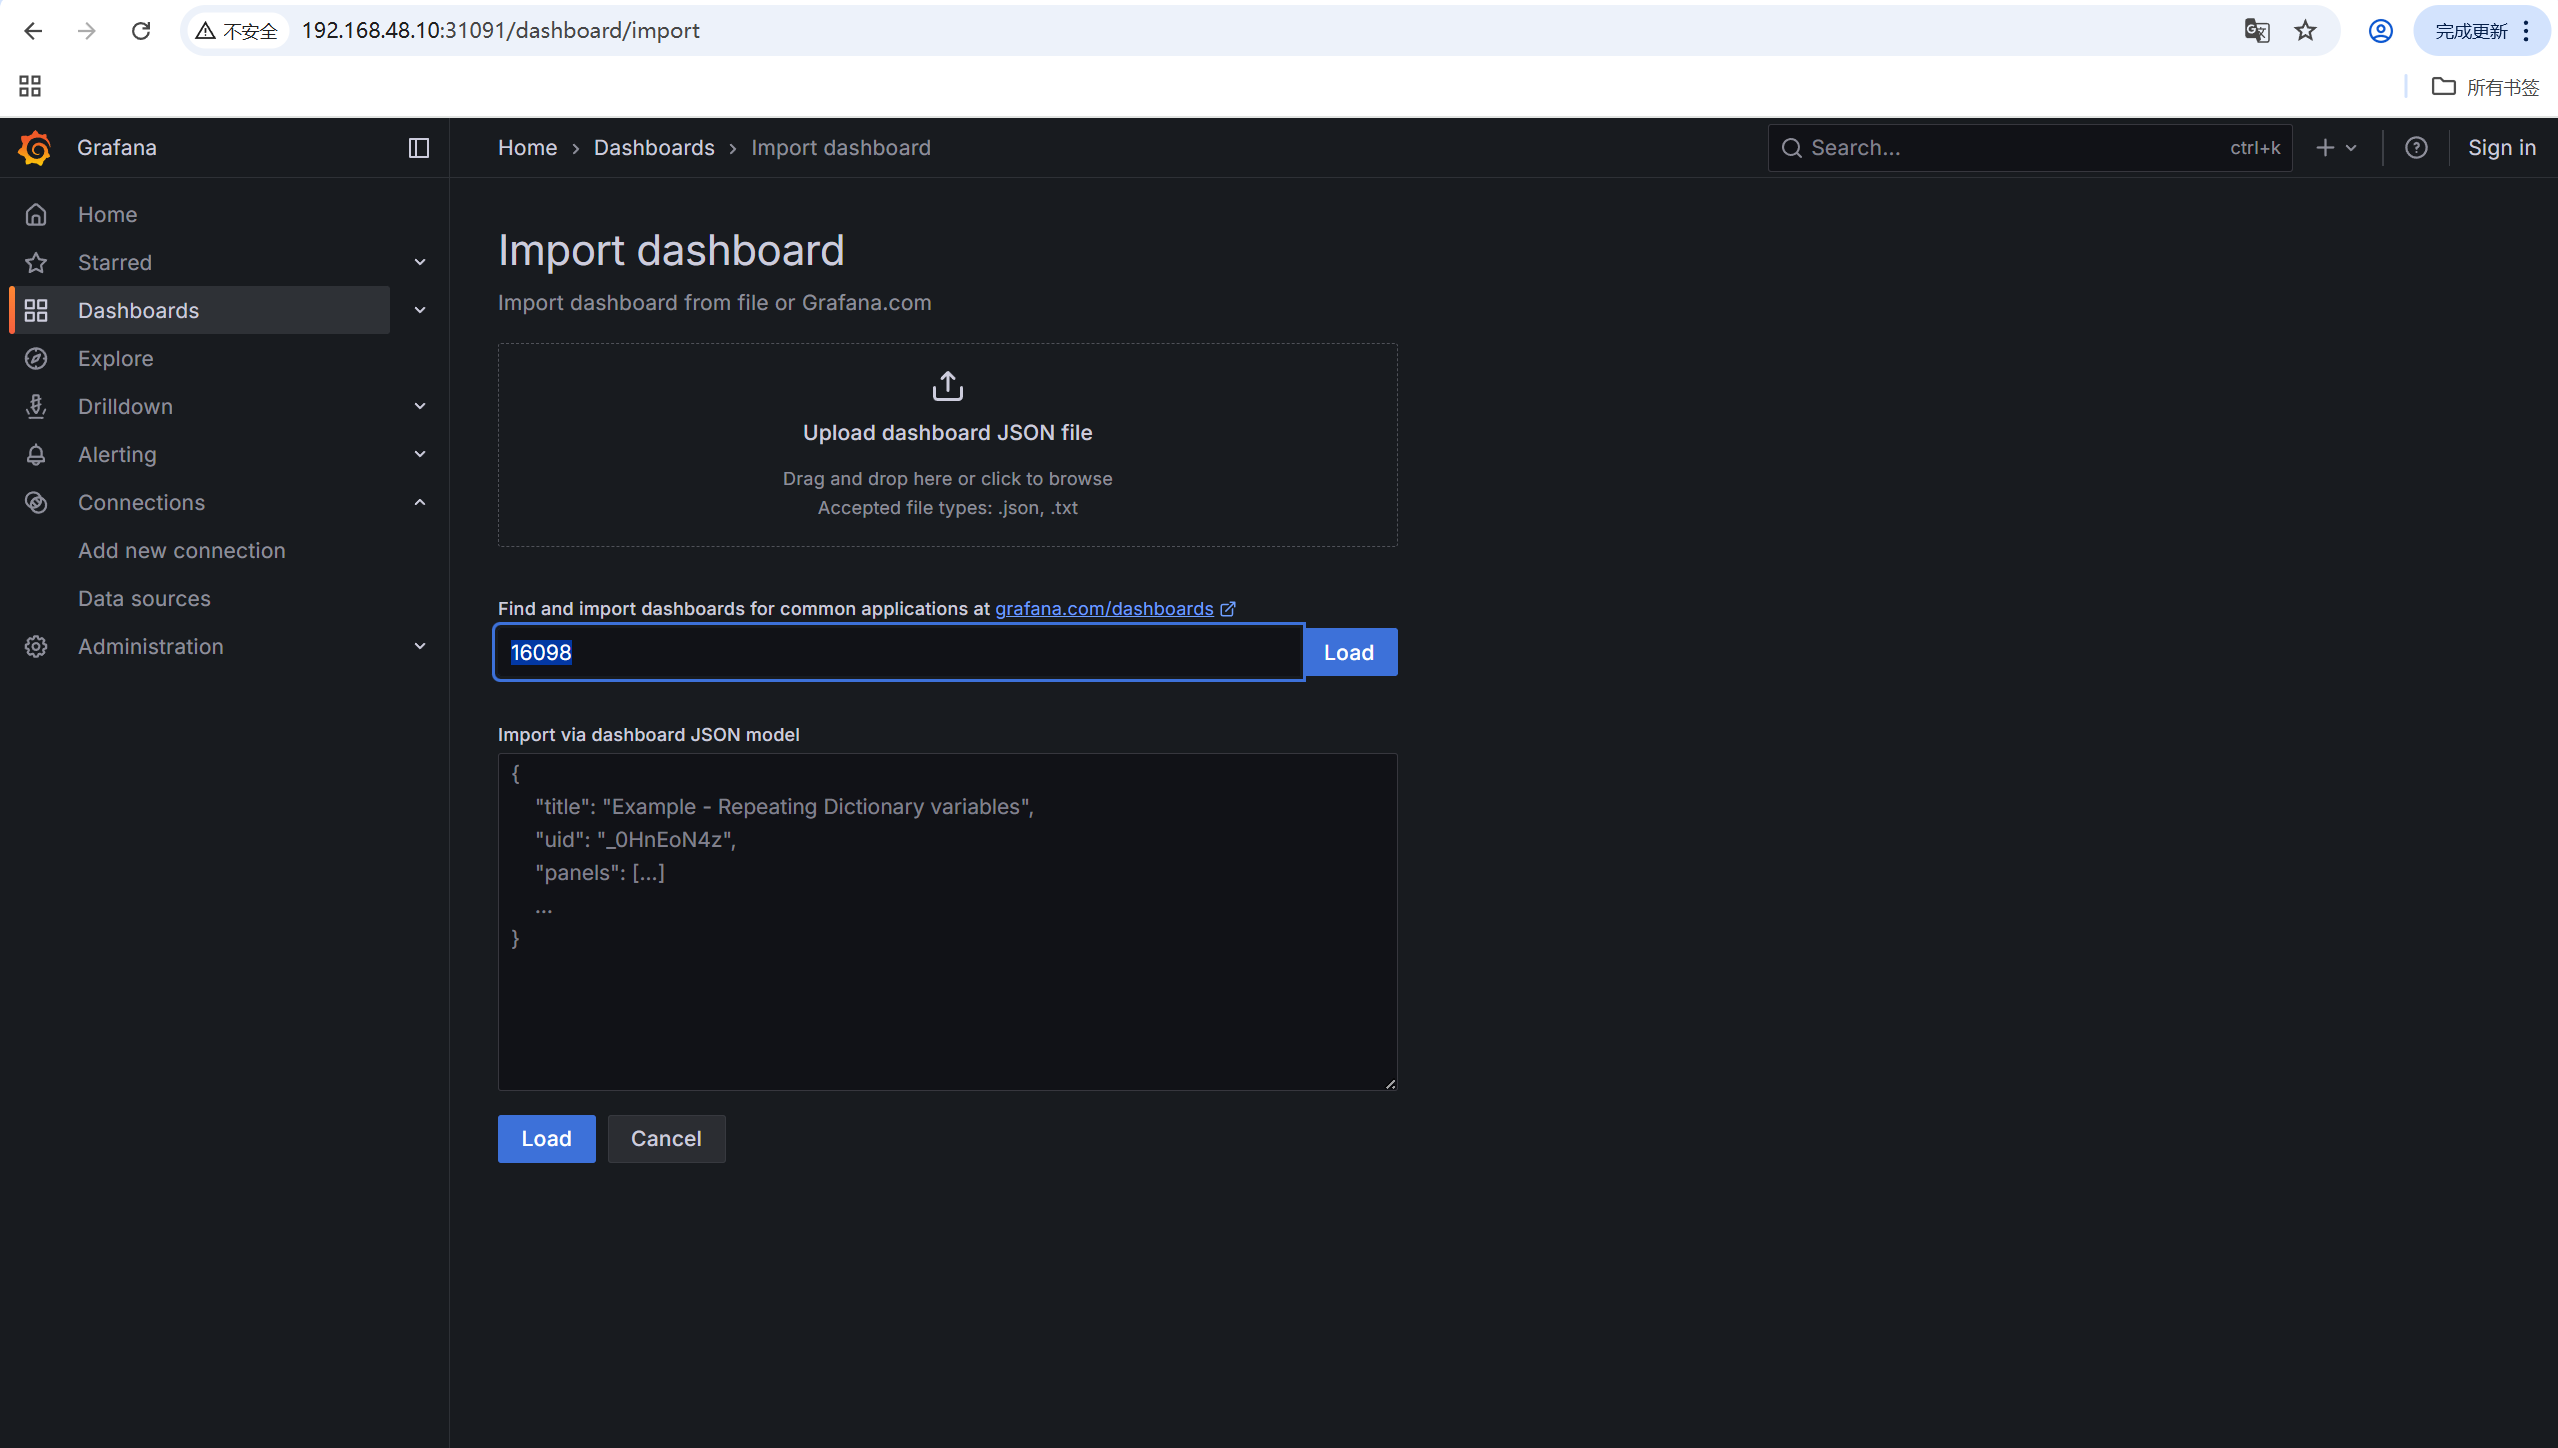The height and width of the screenshot is (1448, 2558).
Task: Click the browser forward arrow
Action: point(87,31)
